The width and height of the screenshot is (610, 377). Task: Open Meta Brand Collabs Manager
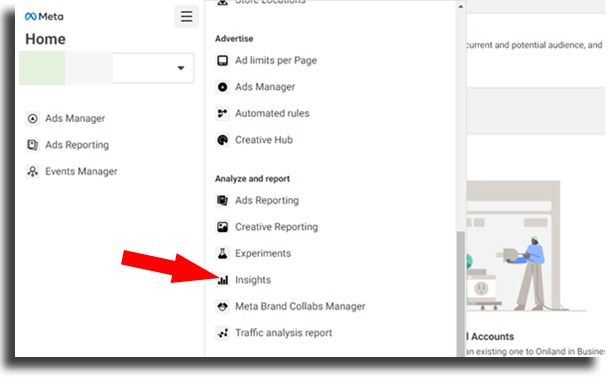tap(300, 306)
